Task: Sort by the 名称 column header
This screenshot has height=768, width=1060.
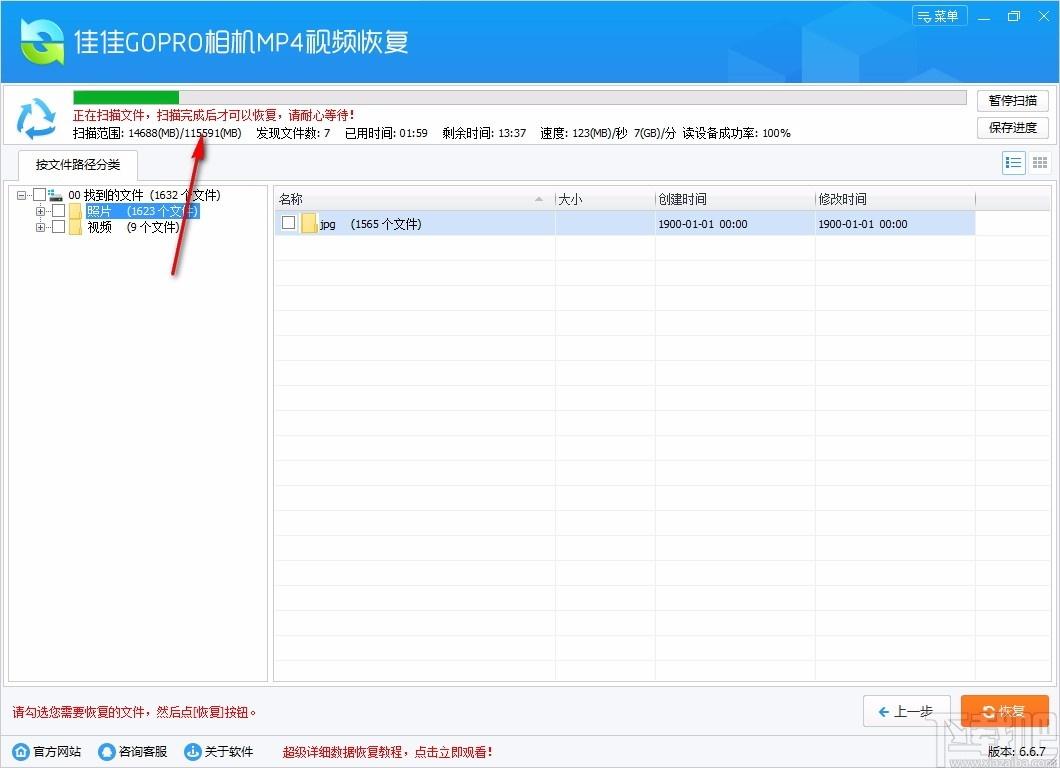Action: (414, 199)
